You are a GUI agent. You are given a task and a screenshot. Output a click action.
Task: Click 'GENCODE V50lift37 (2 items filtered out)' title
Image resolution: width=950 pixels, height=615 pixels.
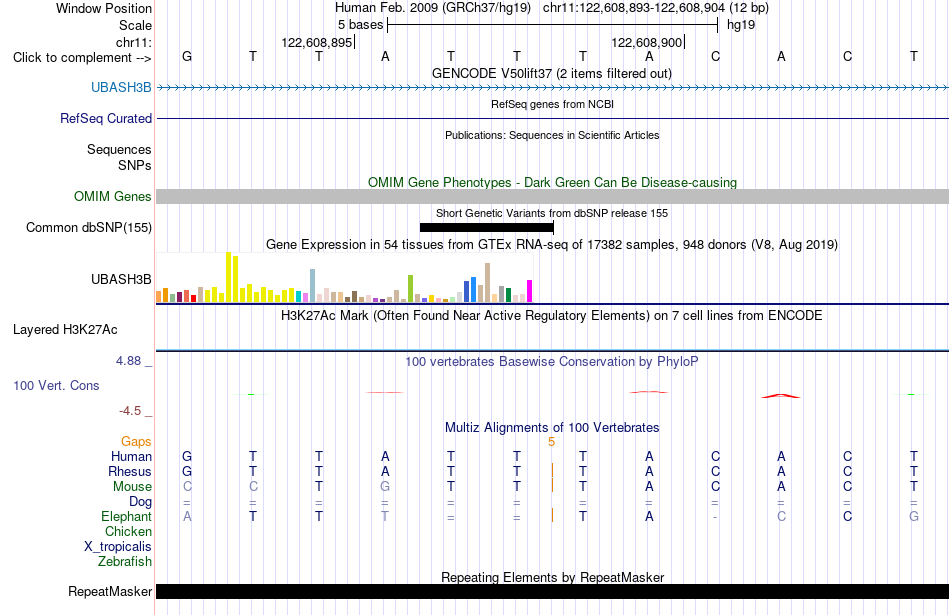click(552, 73)
